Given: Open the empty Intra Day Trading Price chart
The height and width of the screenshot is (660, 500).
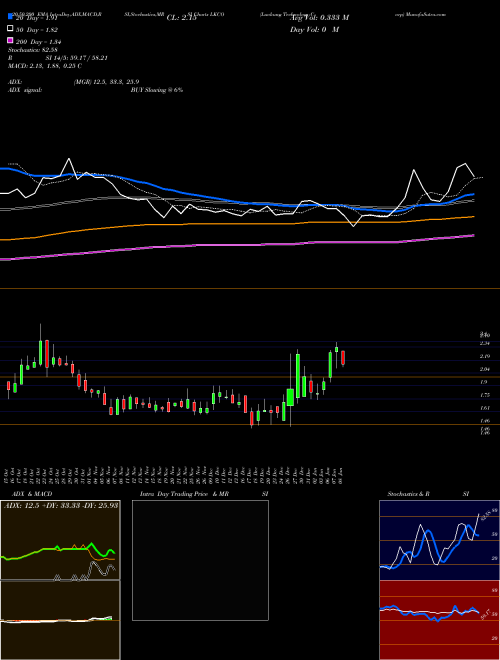Looking at the screenshot, I should (x=200, y=560).
